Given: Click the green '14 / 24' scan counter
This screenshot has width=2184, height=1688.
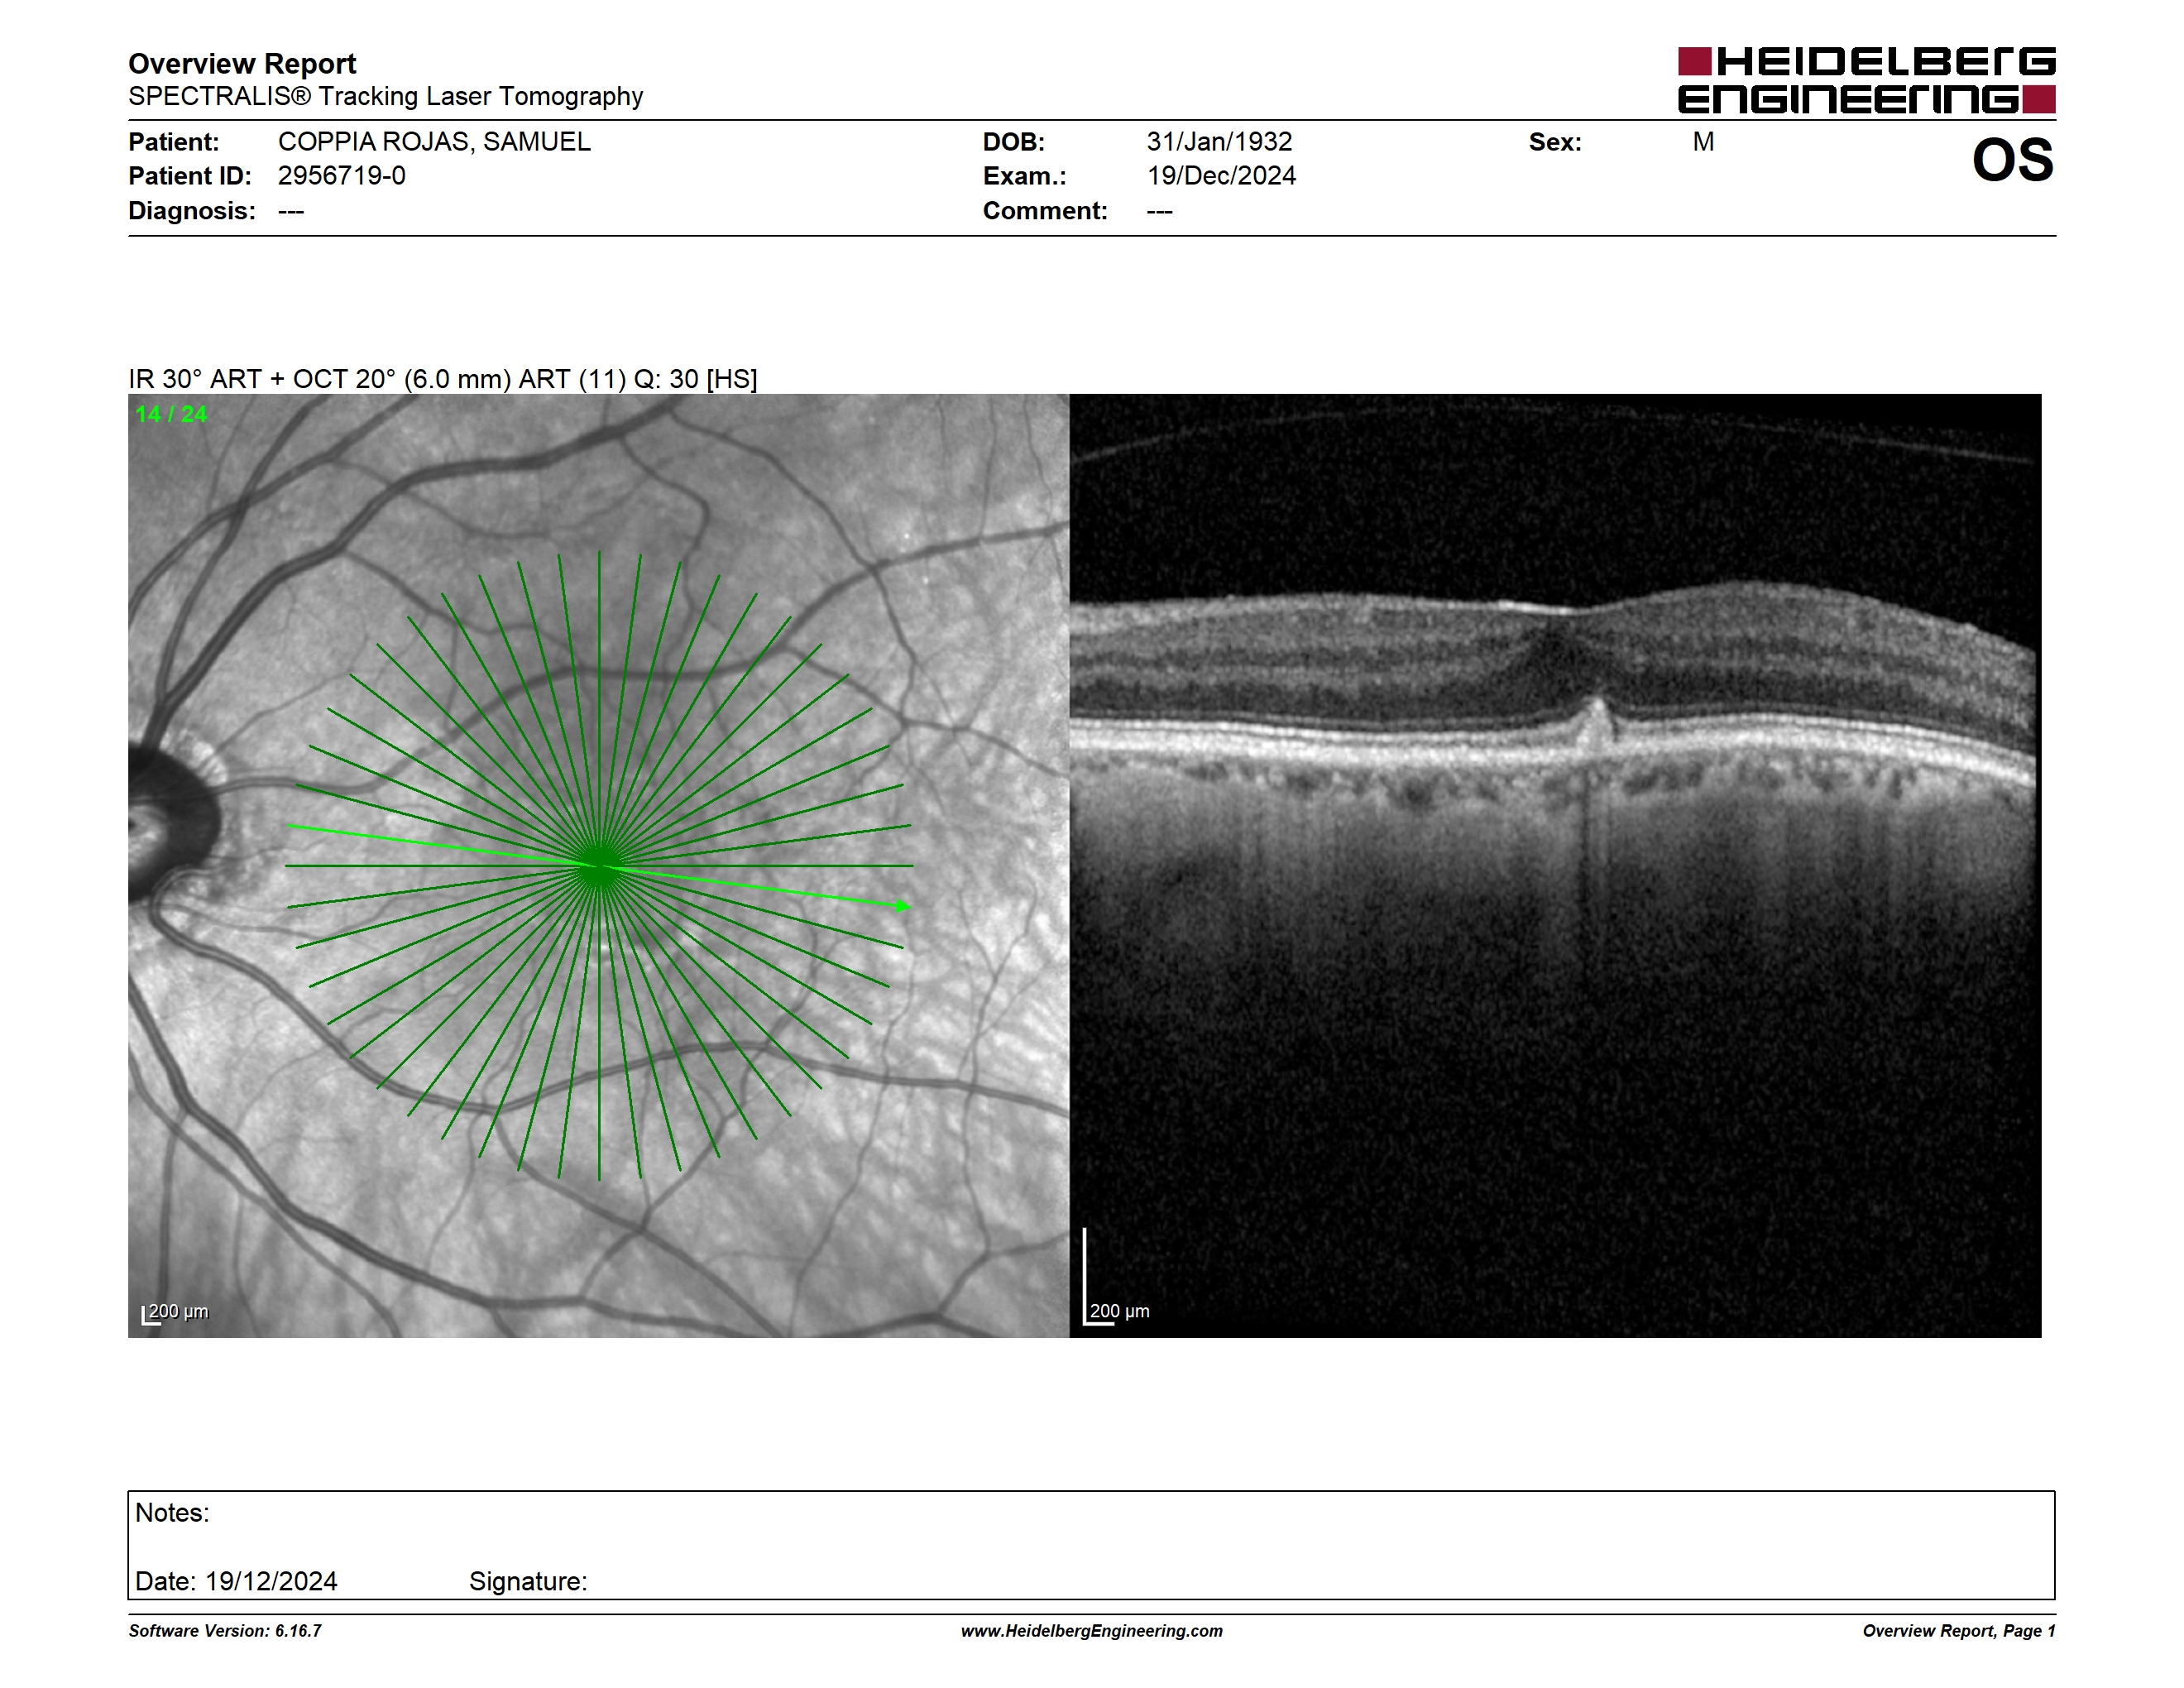Looking at the screenshot, I should pos(171,414).
